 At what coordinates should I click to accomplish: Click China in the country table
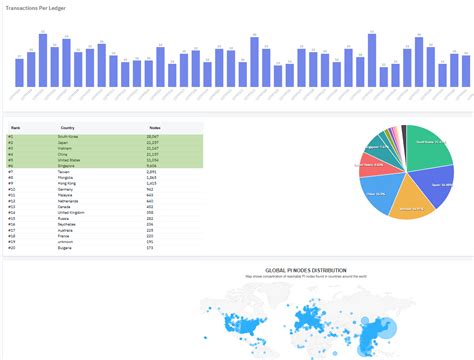click(62, 154)
